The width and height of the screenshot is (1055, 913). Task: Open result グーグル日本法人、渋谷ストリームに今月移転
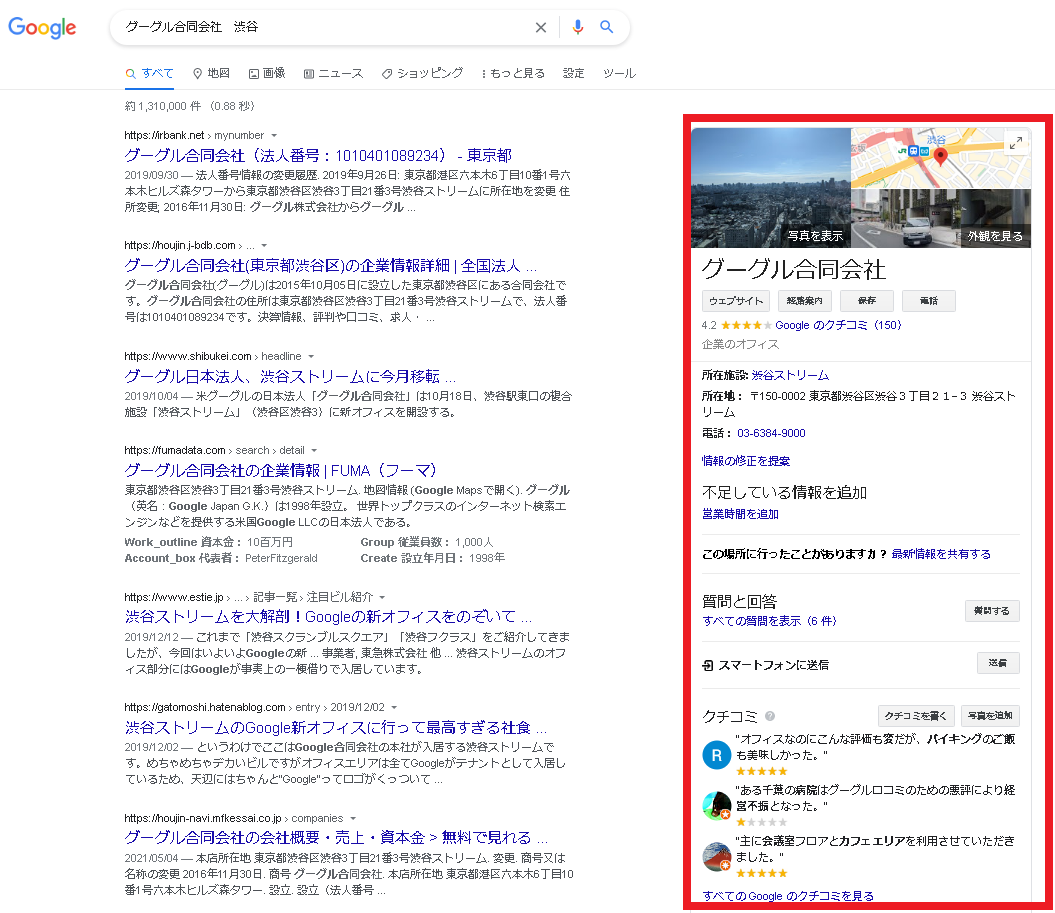point(290,376)
